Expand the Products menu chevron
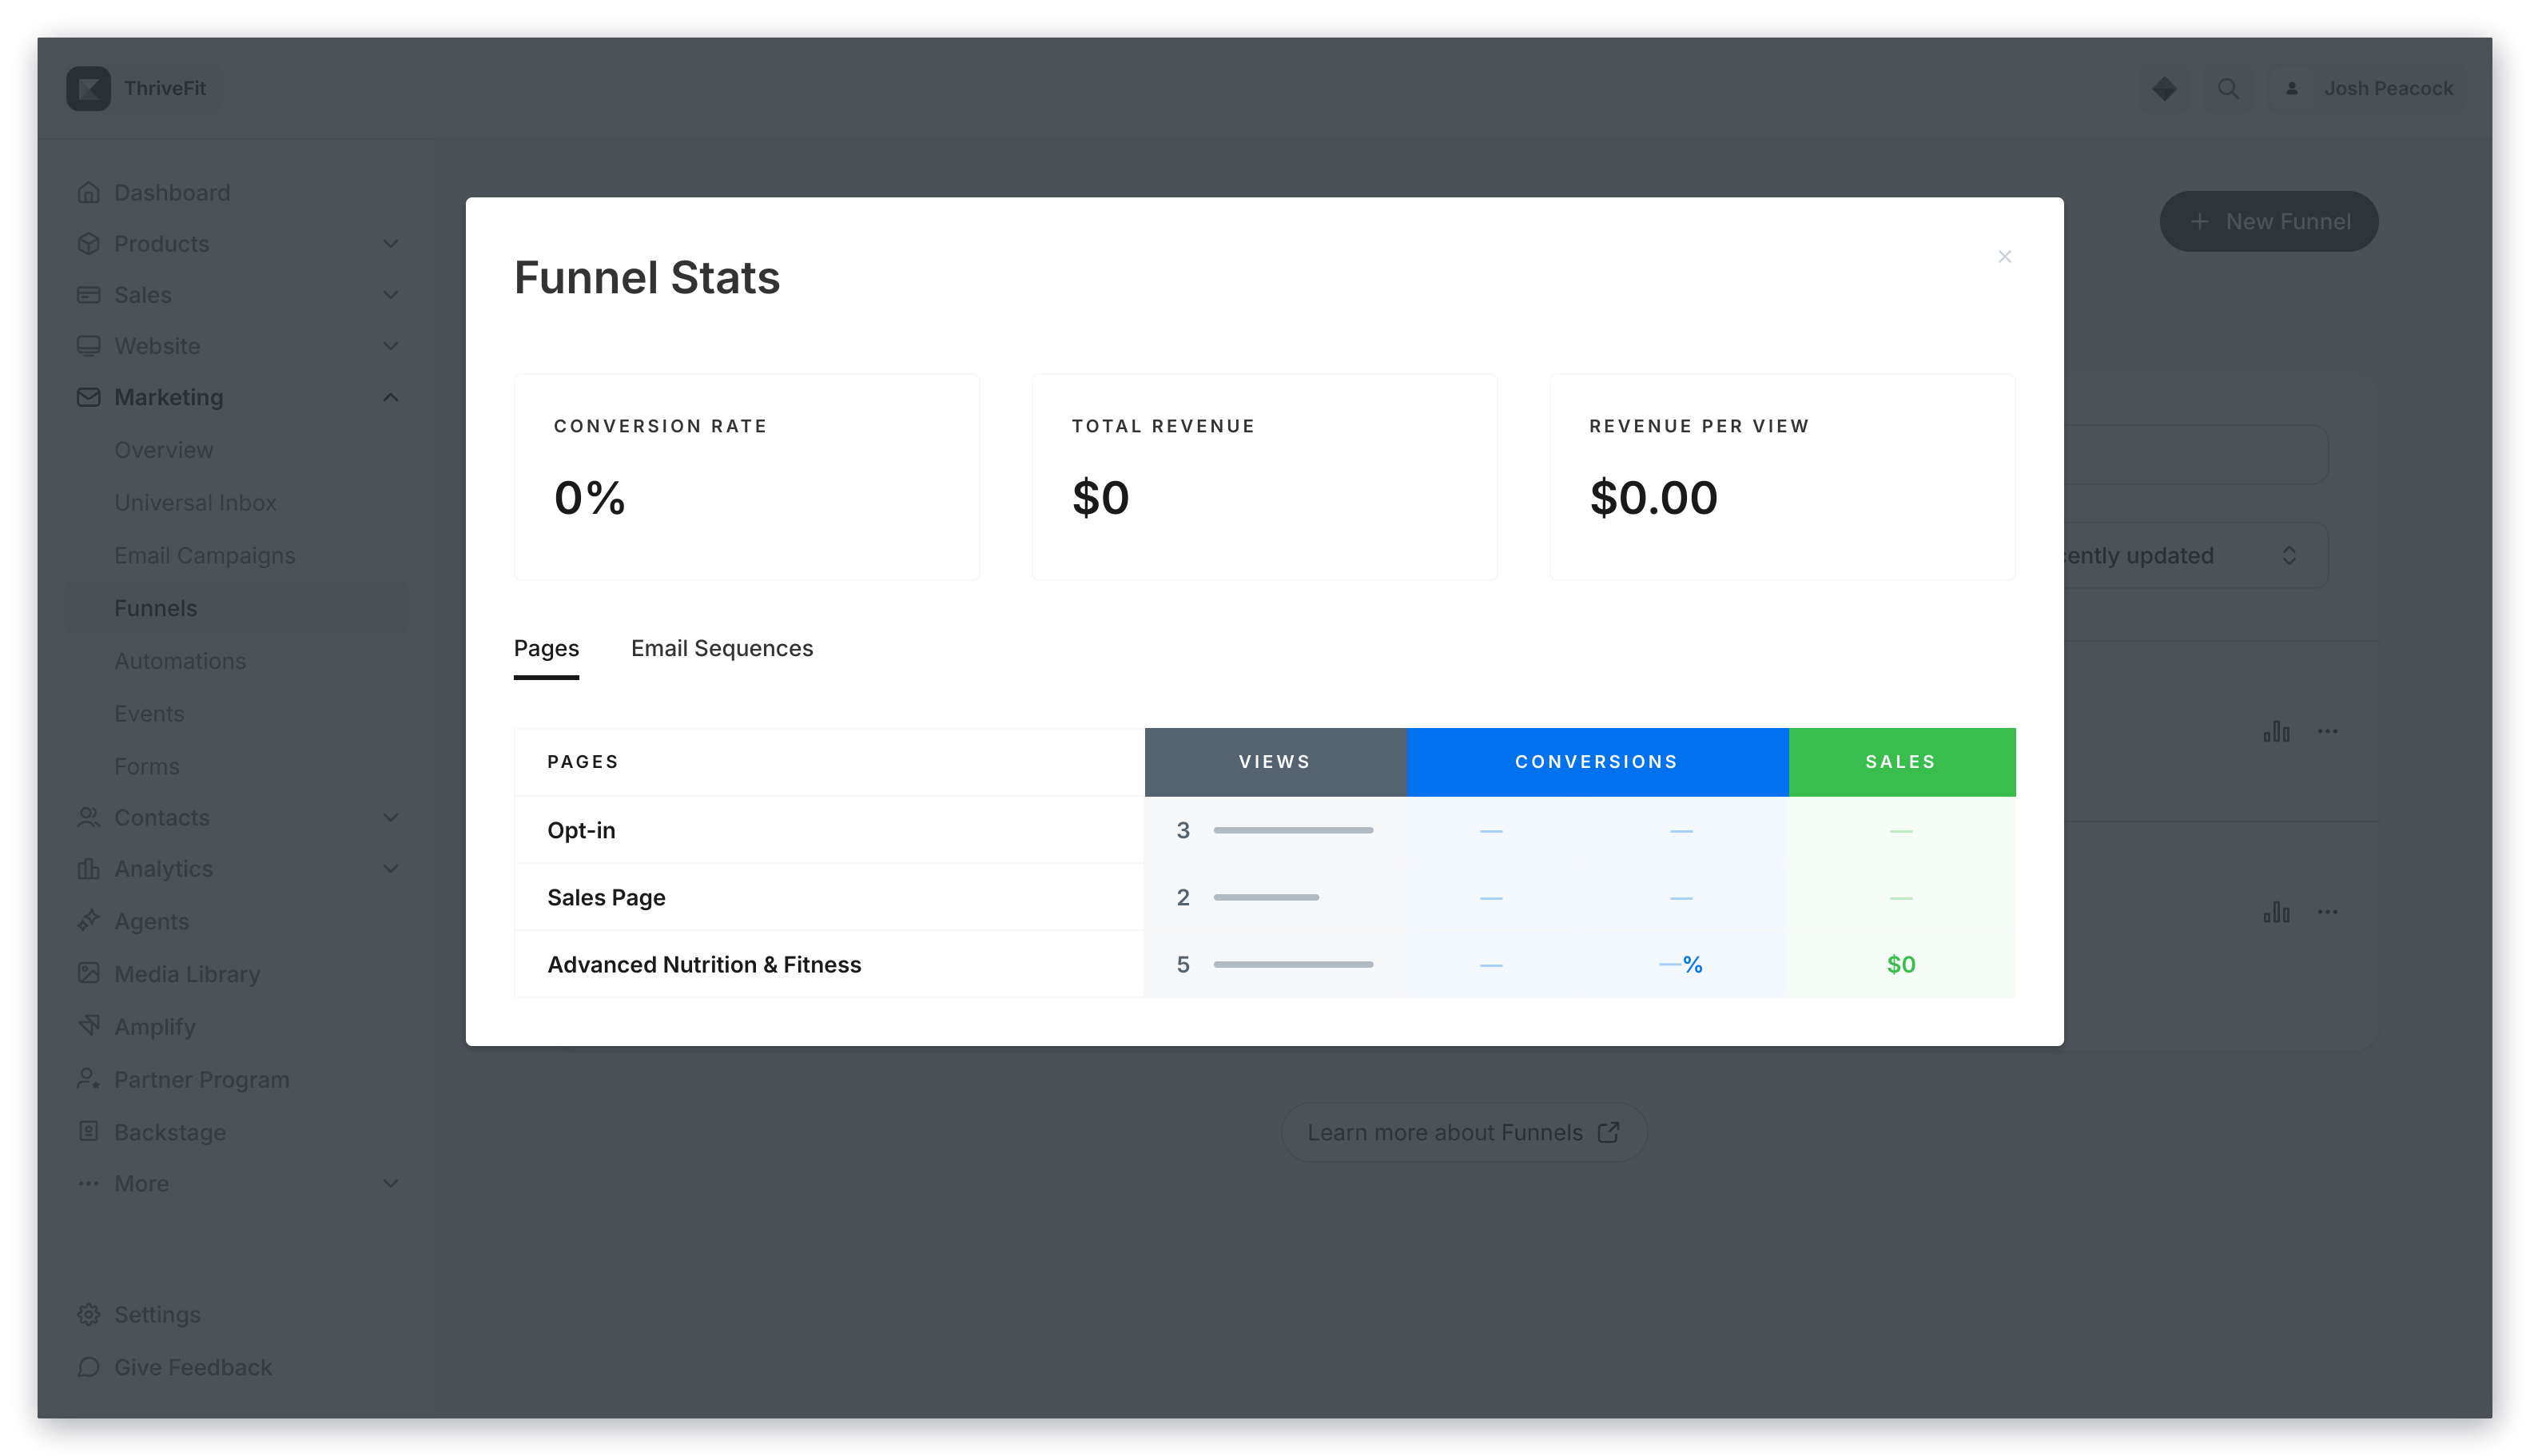This screenshot has height=1456, width=2530. click(x=390, y=243)
